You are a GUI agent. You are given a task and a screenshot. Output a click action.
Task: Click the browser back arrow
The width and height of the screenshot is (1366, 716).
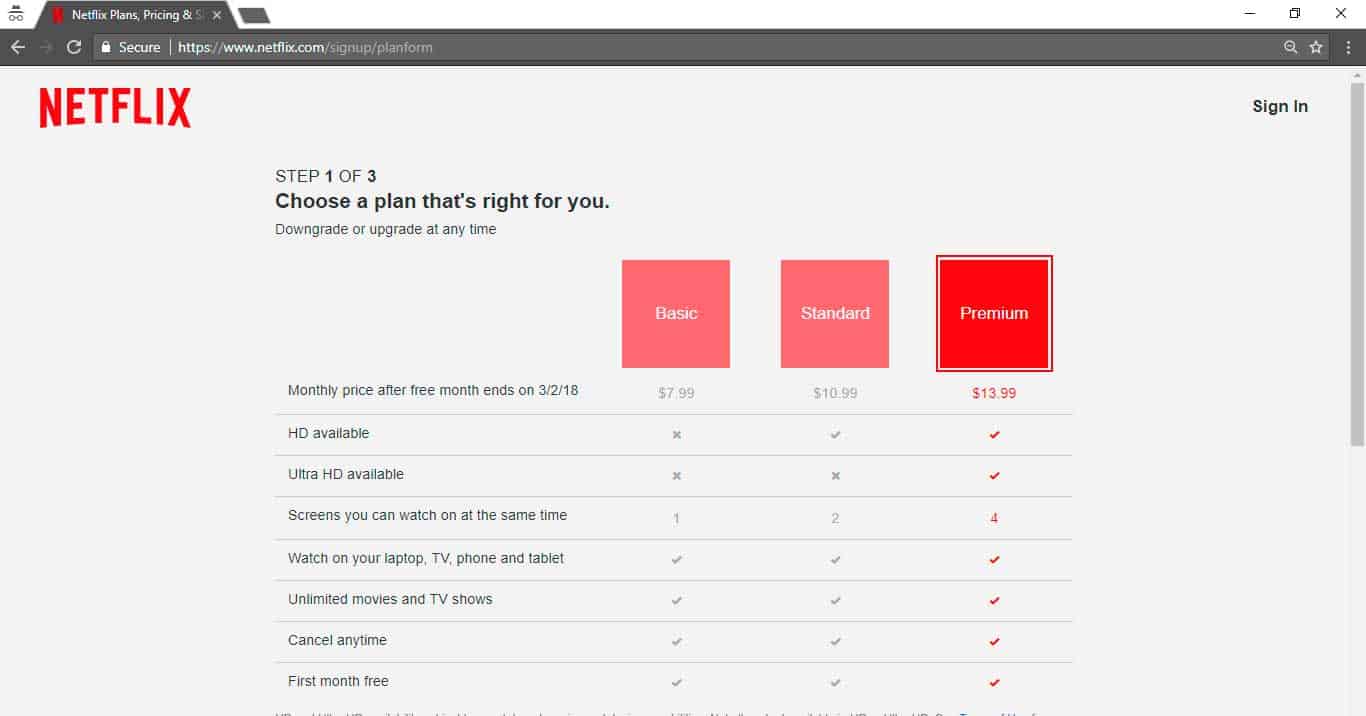coord(17,47)
